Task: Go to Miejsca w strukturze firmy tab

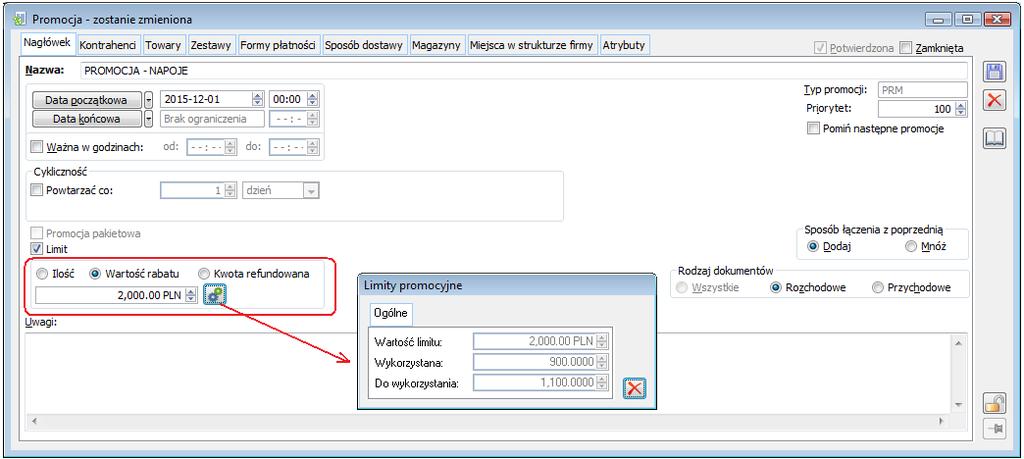Action: pos(532,45)
